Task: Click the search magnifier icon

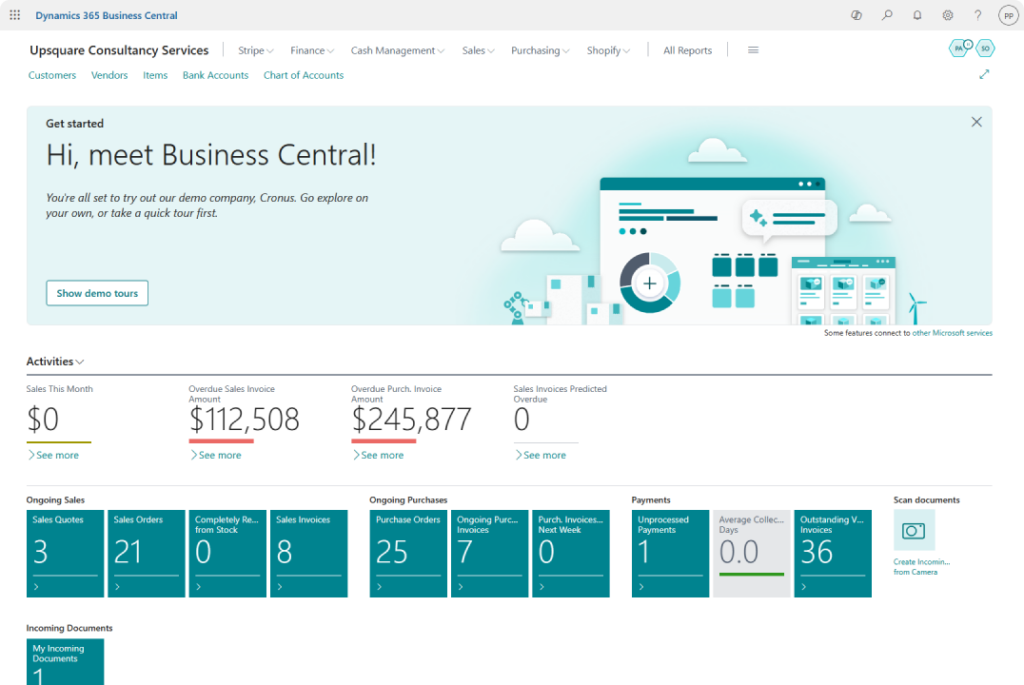Action: 886,15
